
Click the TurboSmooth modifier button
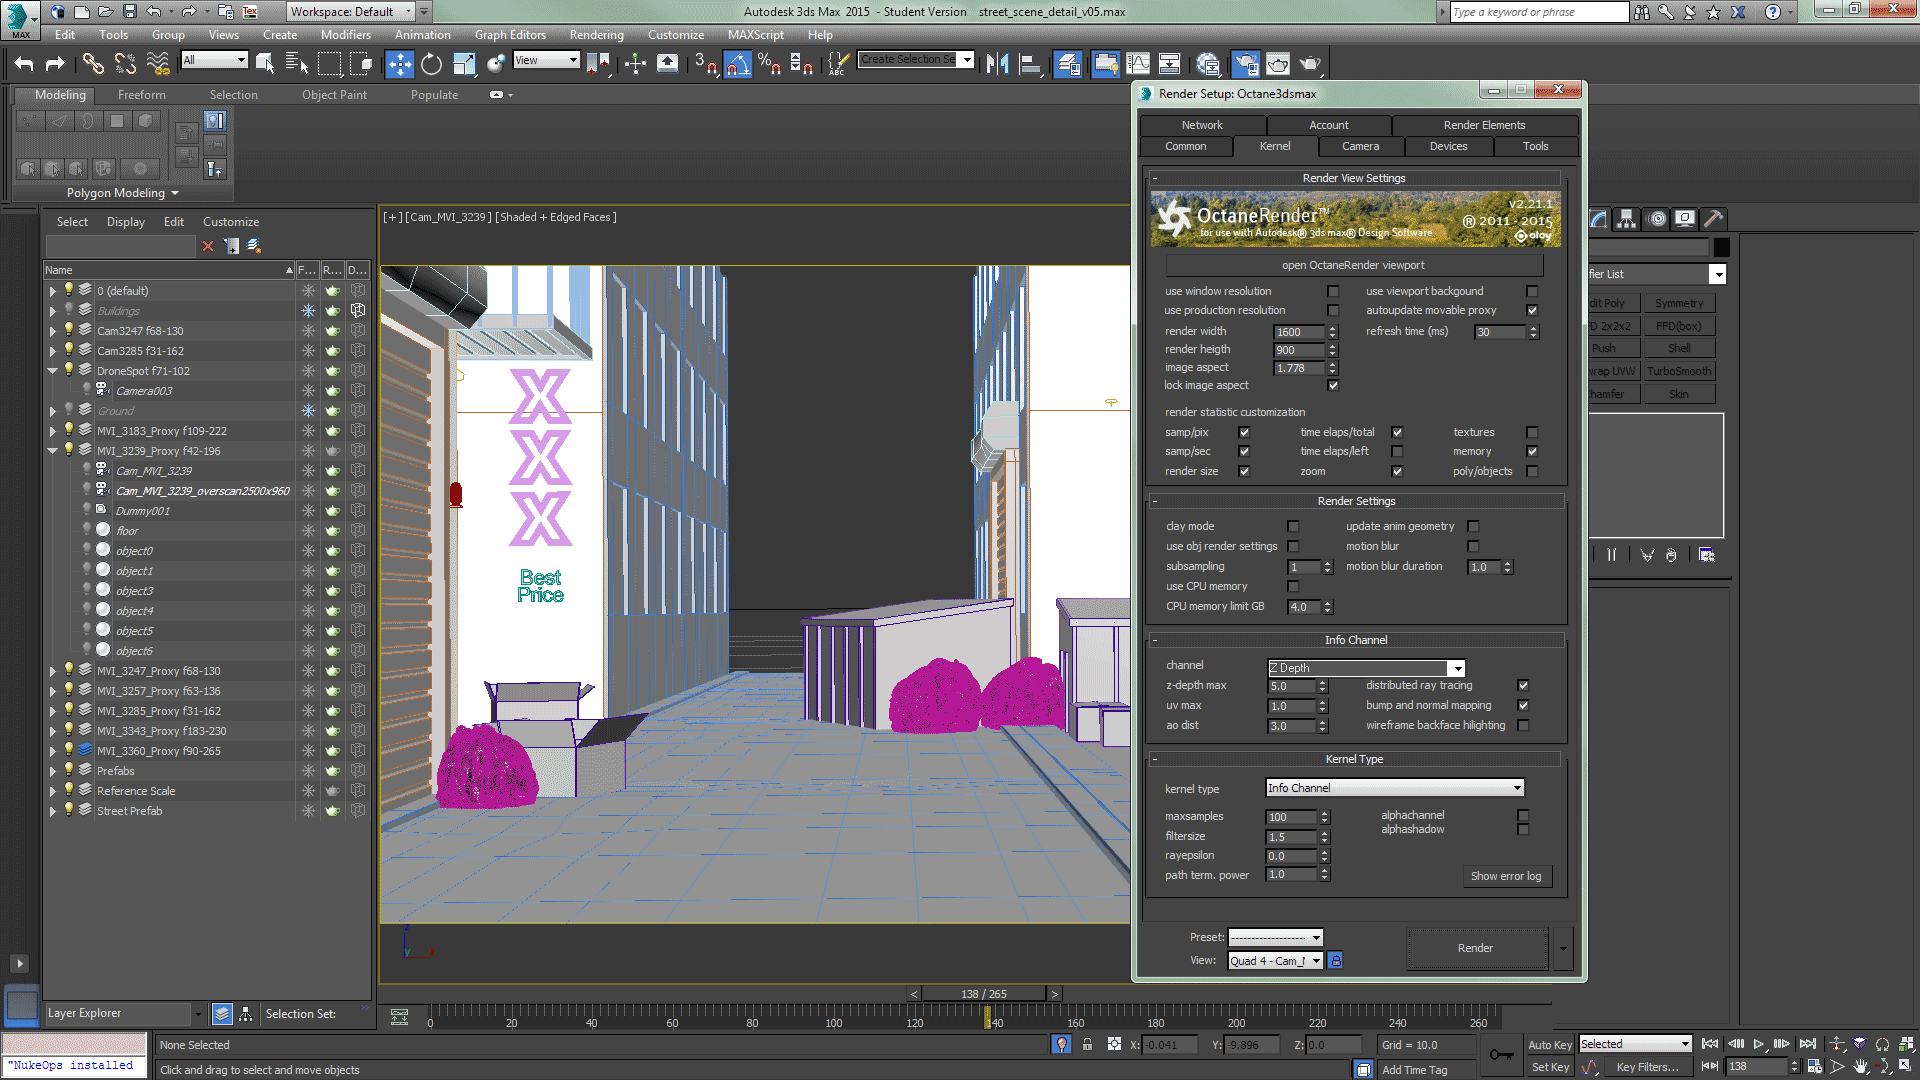[x=1679, y=372]
